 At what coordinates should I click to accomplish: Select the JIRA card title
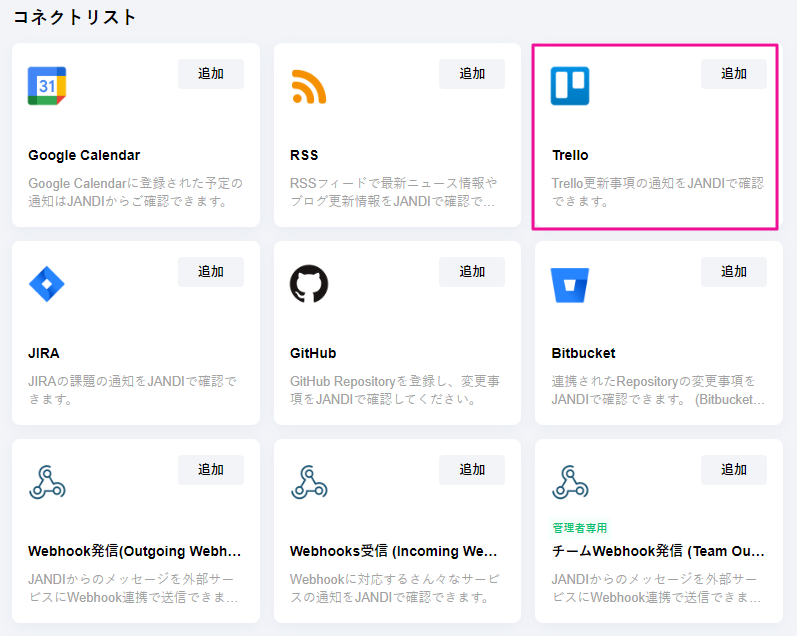point(44,353)
